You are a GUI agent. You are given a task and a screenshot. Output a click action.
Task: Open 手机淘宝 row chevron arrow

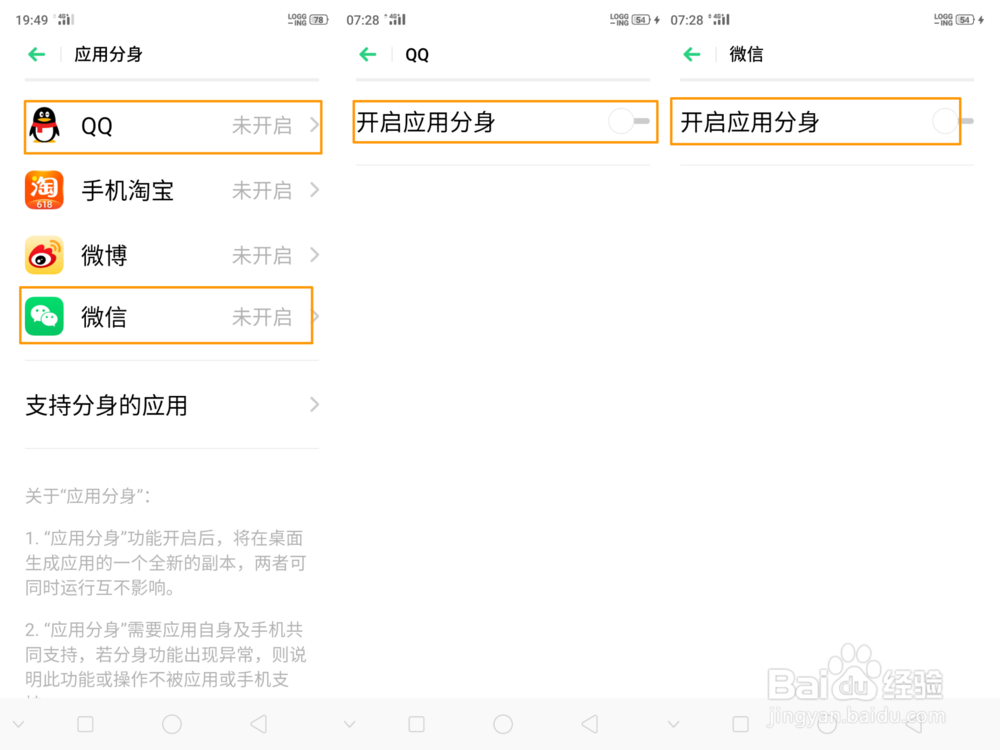click(314, 190)
